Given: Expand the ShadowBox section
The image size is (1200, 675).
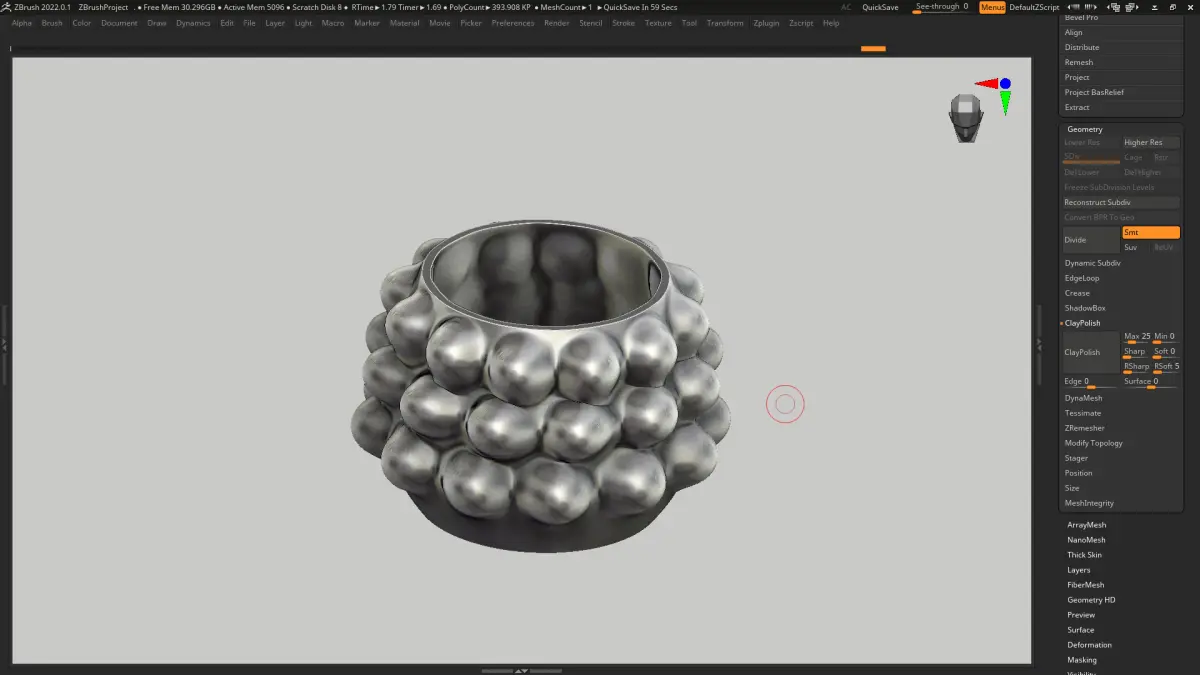Looking at the screenshot, I should [1085, 308].
